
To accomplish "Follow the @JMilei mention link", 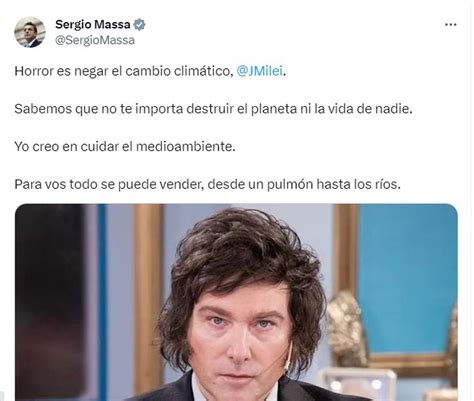I will (259, 71).
